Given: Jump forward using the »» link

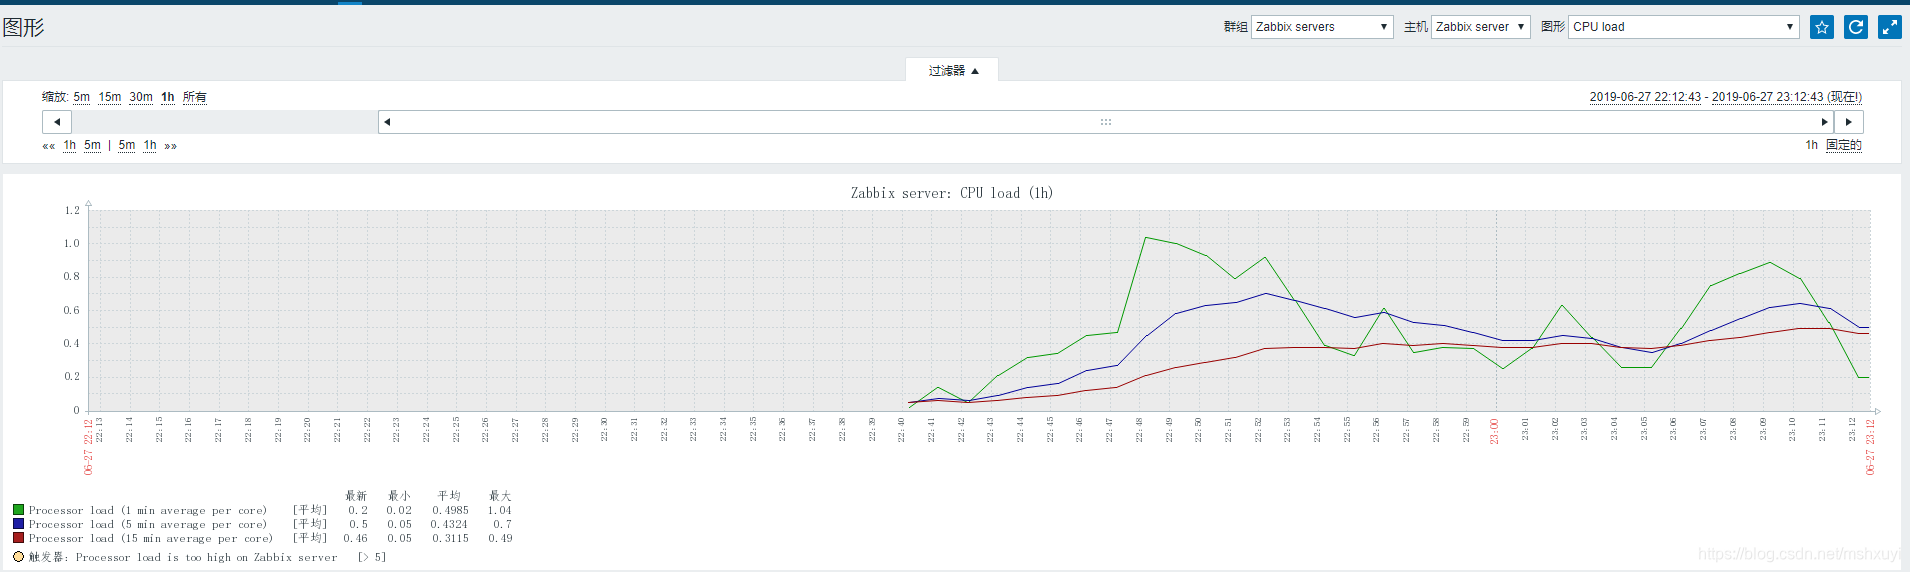Looking at the screenshot, I should (x=170, y=146).
